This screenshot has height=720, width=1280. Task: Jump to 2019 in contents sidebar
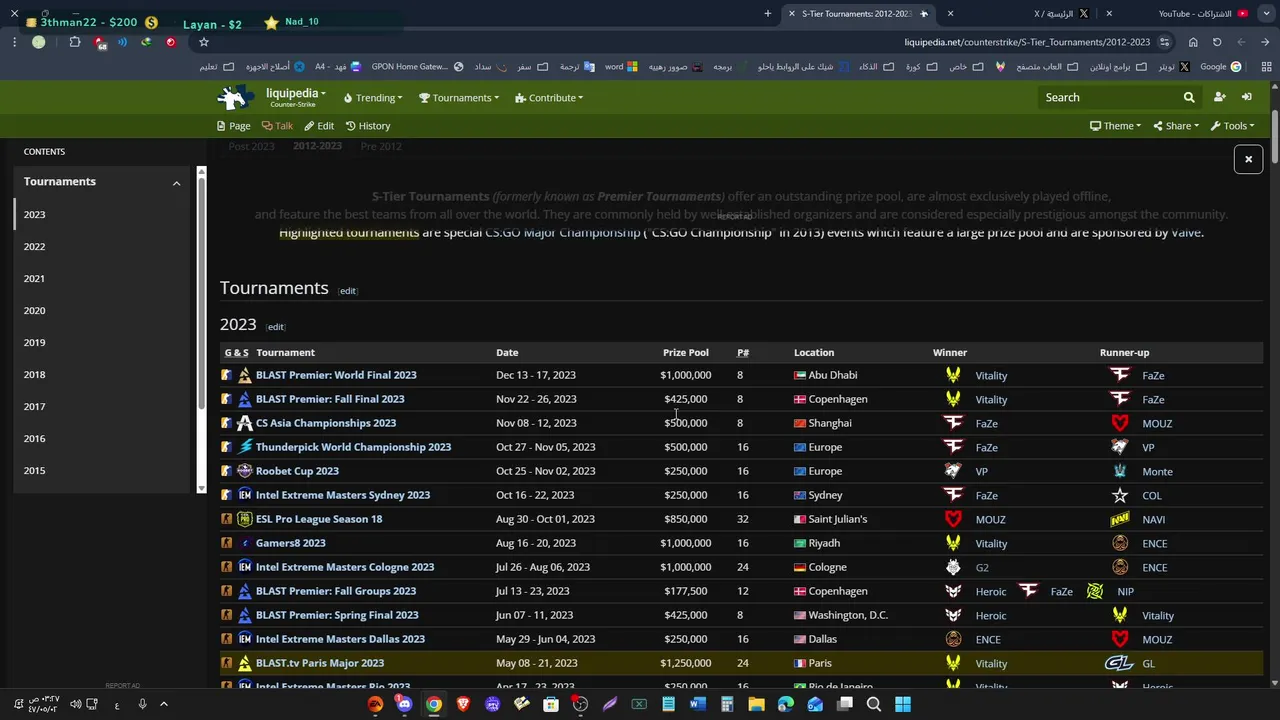(x=34, y=342)
